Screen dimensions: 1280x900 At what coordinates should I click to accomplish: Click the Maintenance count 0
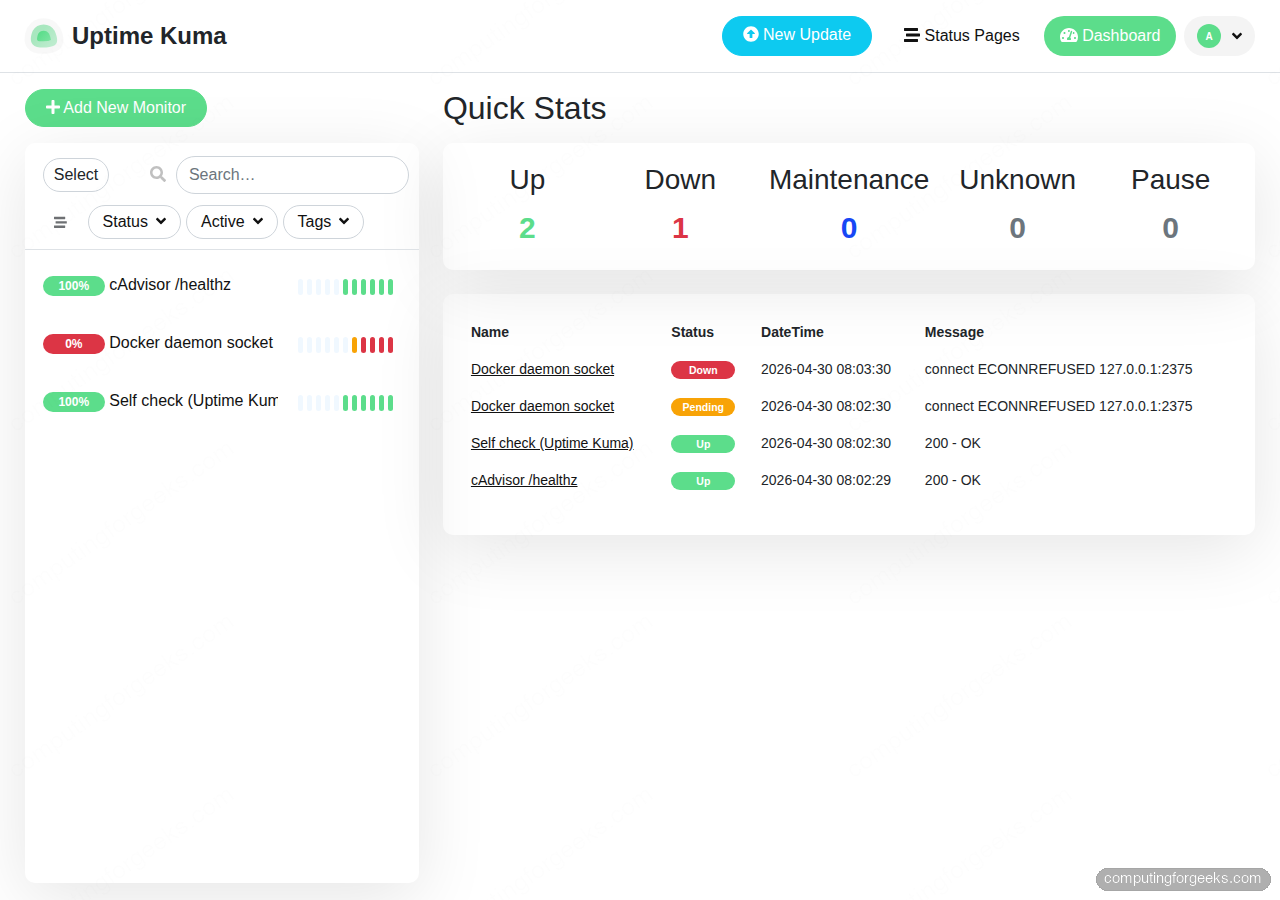pyautogui.click(x=849, y=228)
